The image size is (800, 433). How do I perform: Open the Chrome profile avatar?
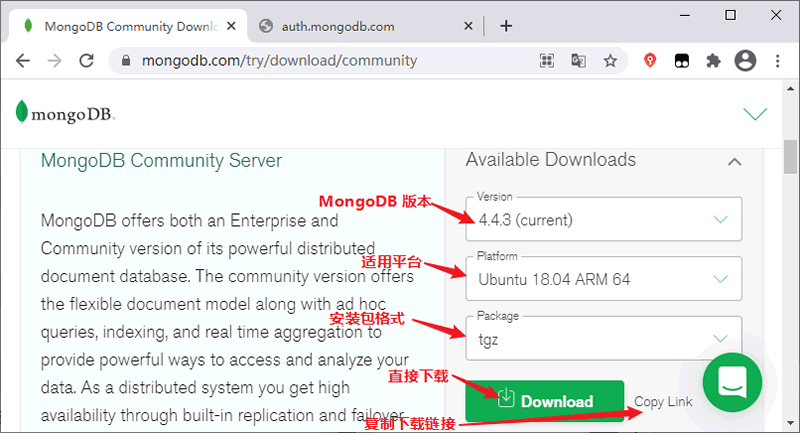point(745,61)
